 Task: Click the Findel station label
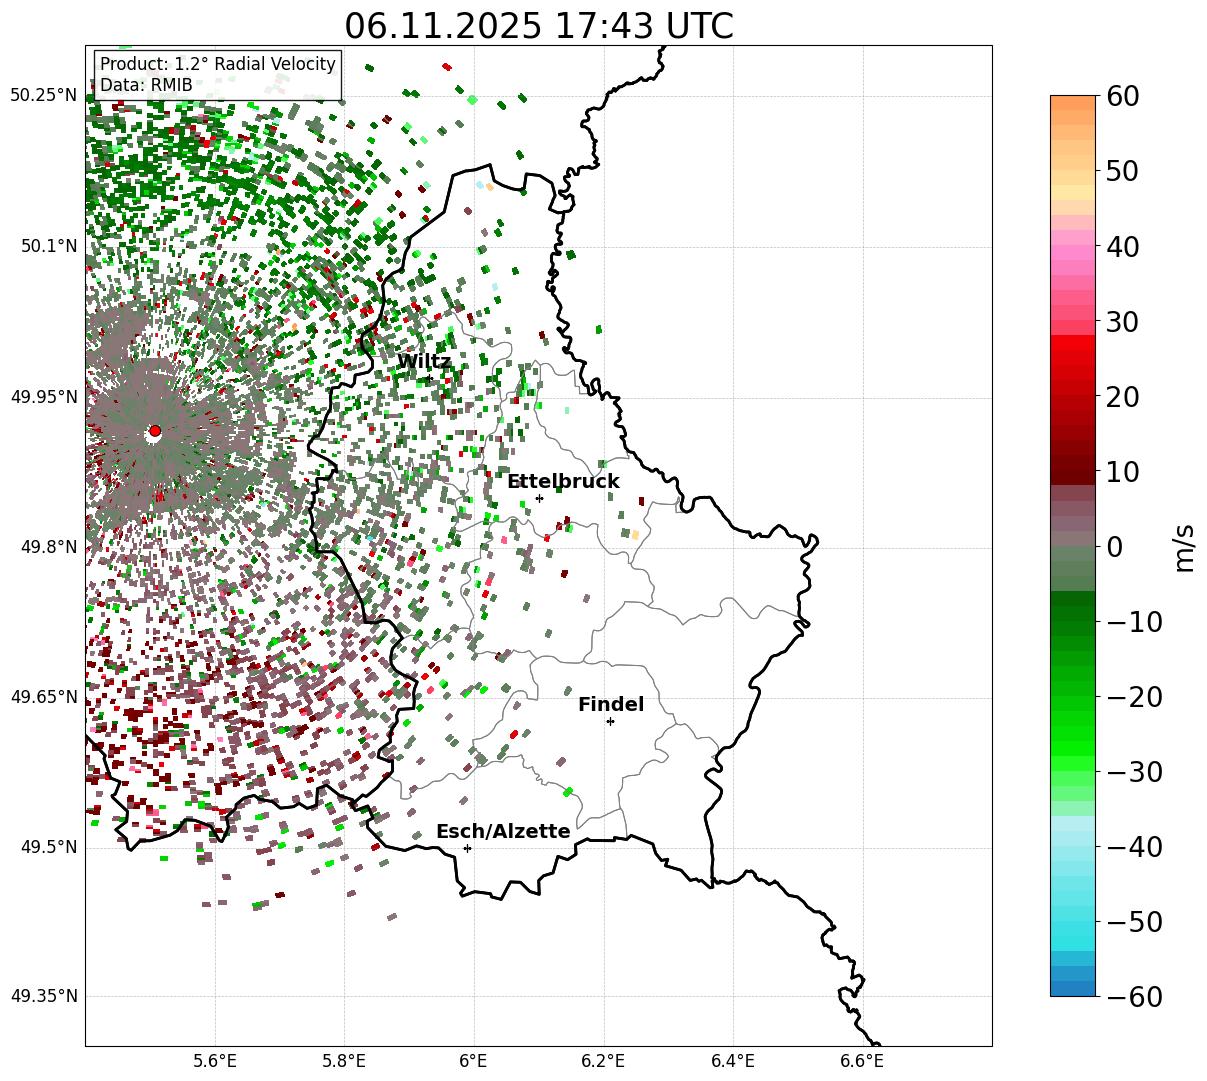point(611,705)
